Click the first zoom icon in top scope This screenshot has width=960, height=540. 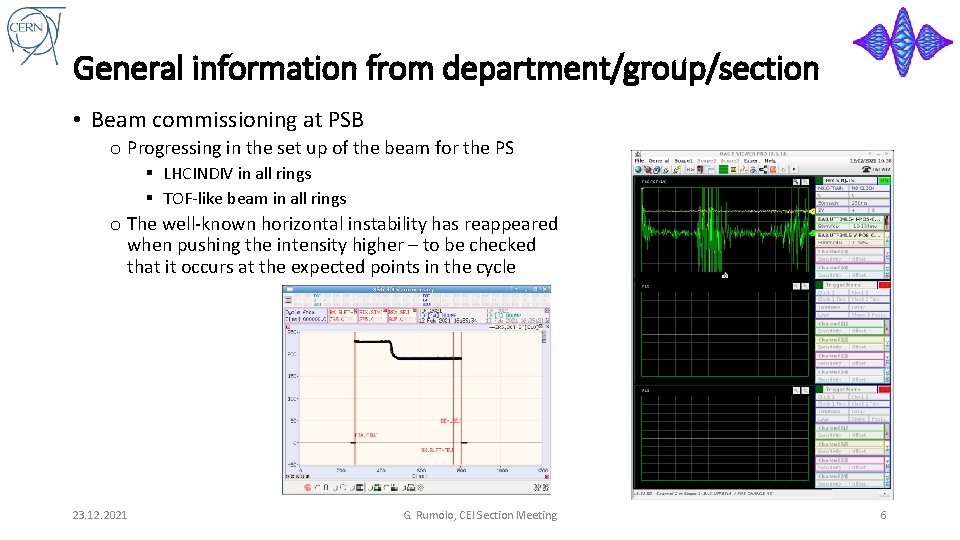tap(796, 182)
